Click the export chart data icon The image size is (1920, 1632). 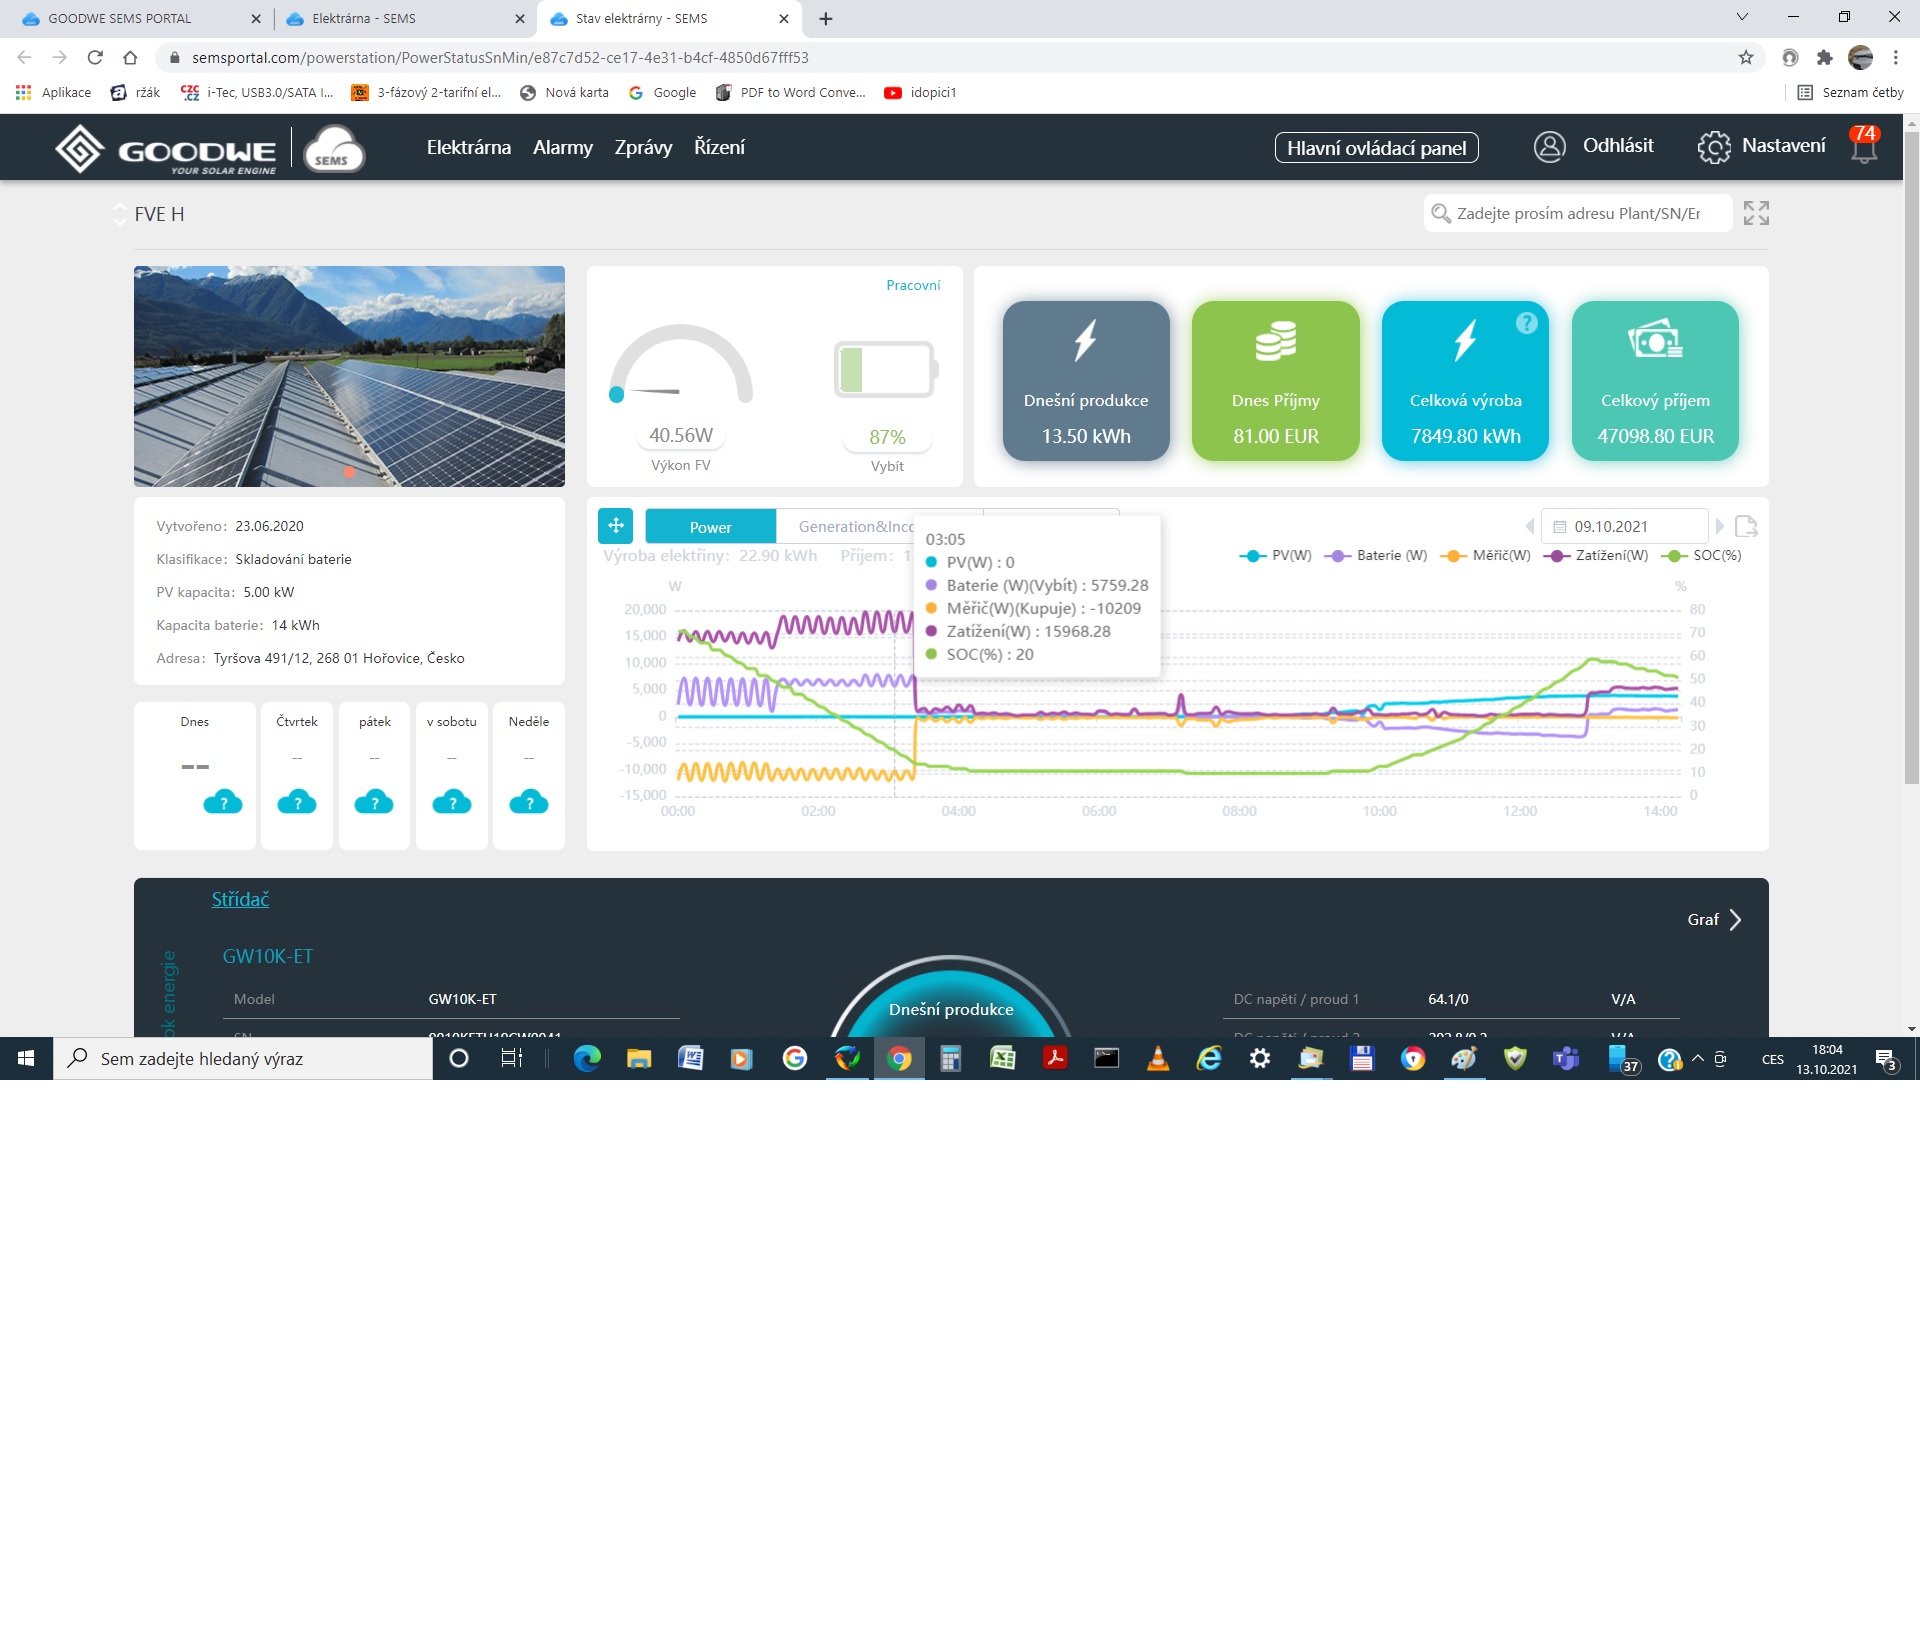point(1746,526)
